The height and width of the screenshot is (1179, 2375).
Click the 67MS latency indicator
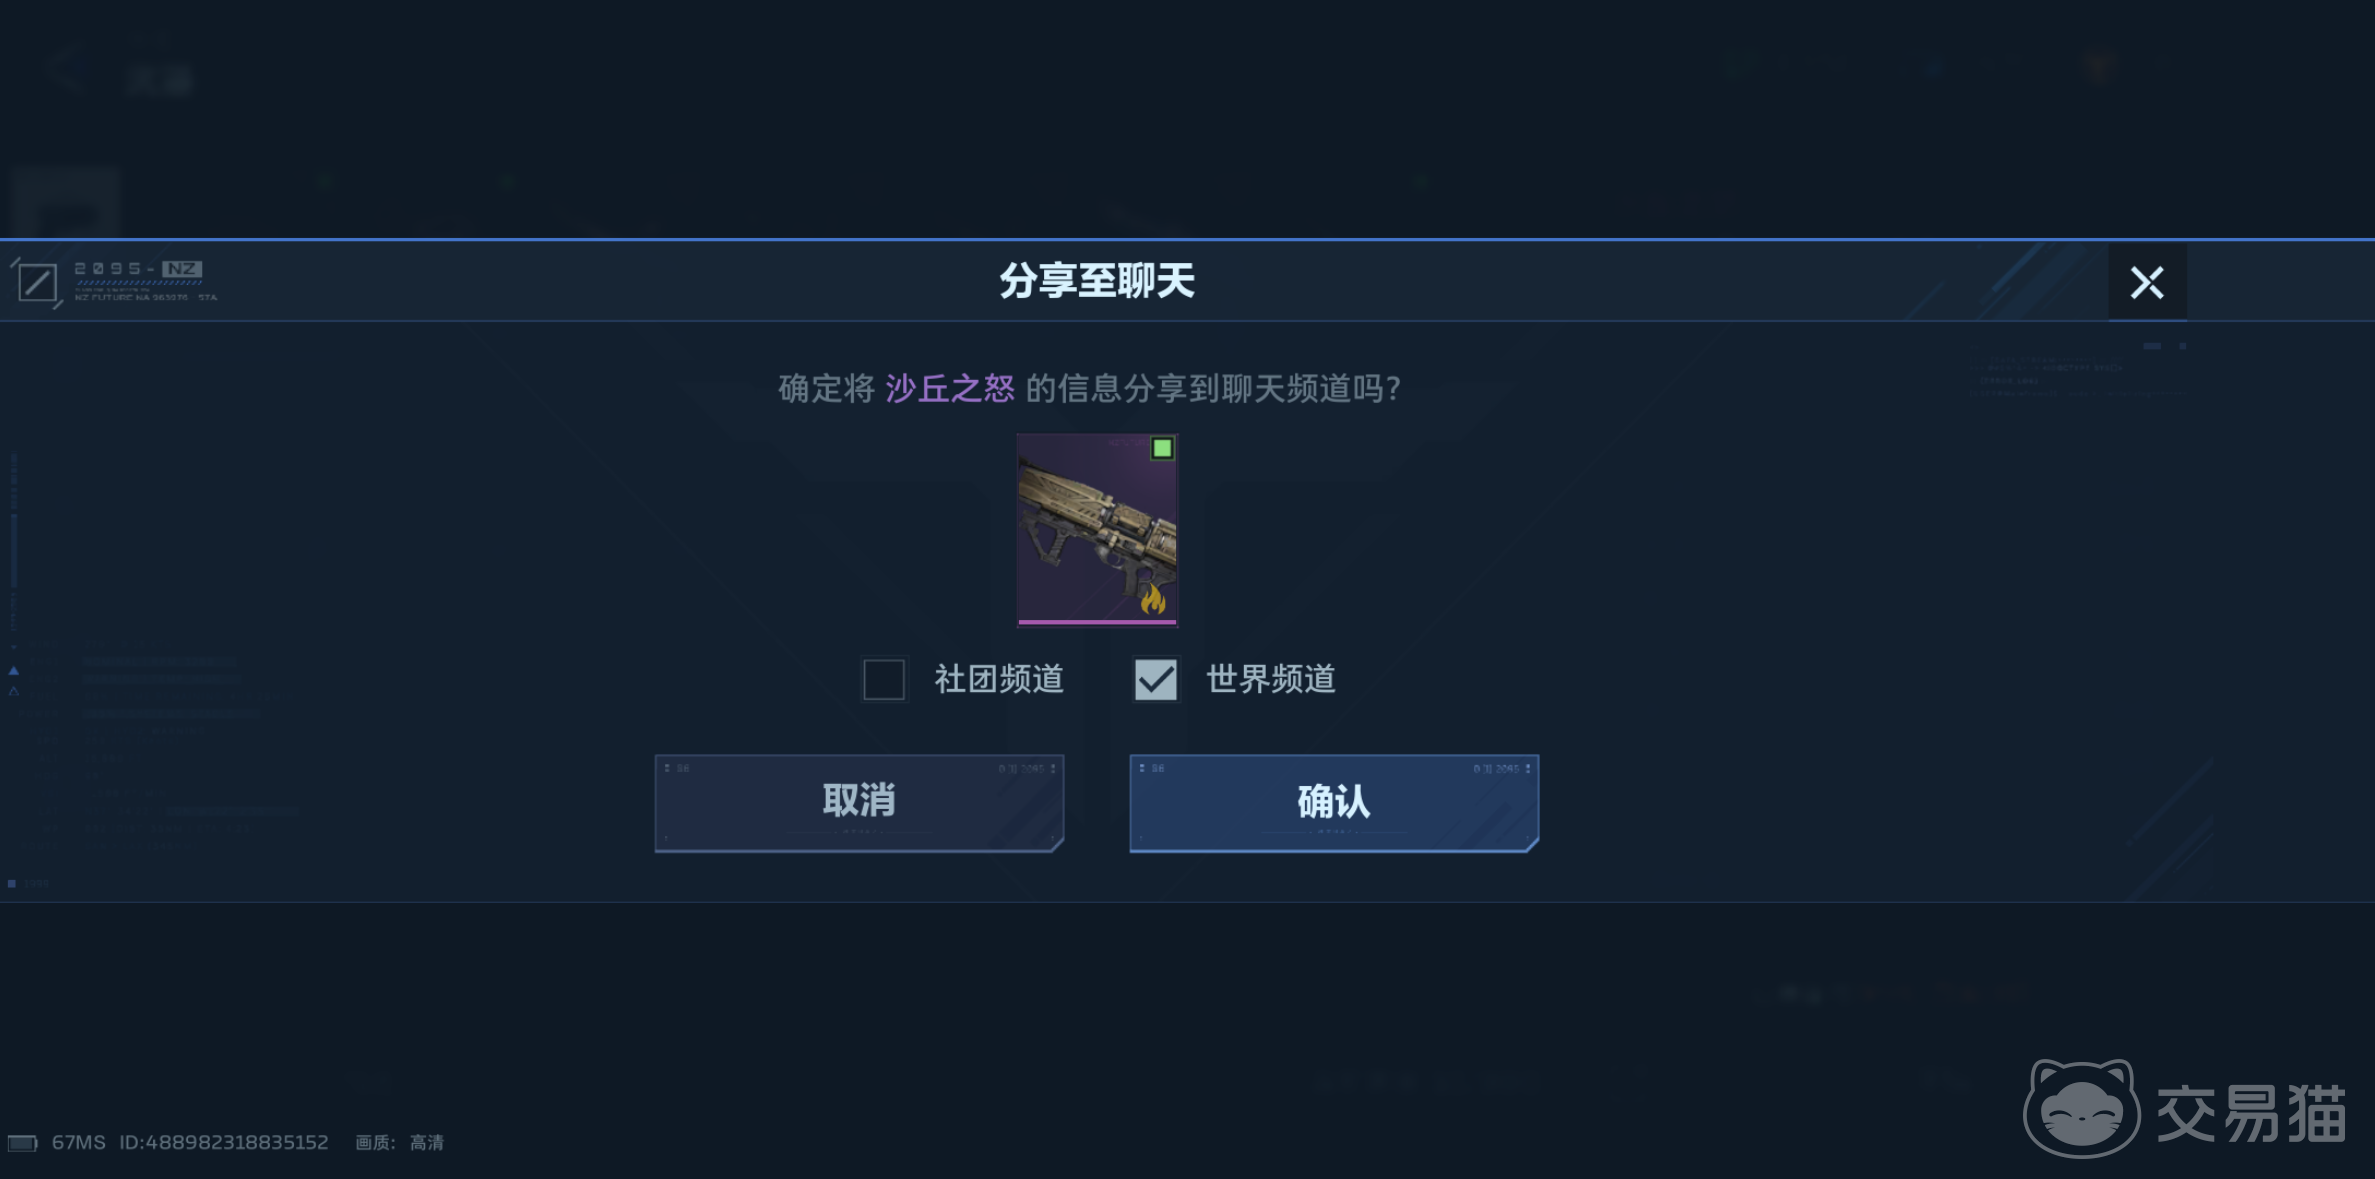[78, 1143]
